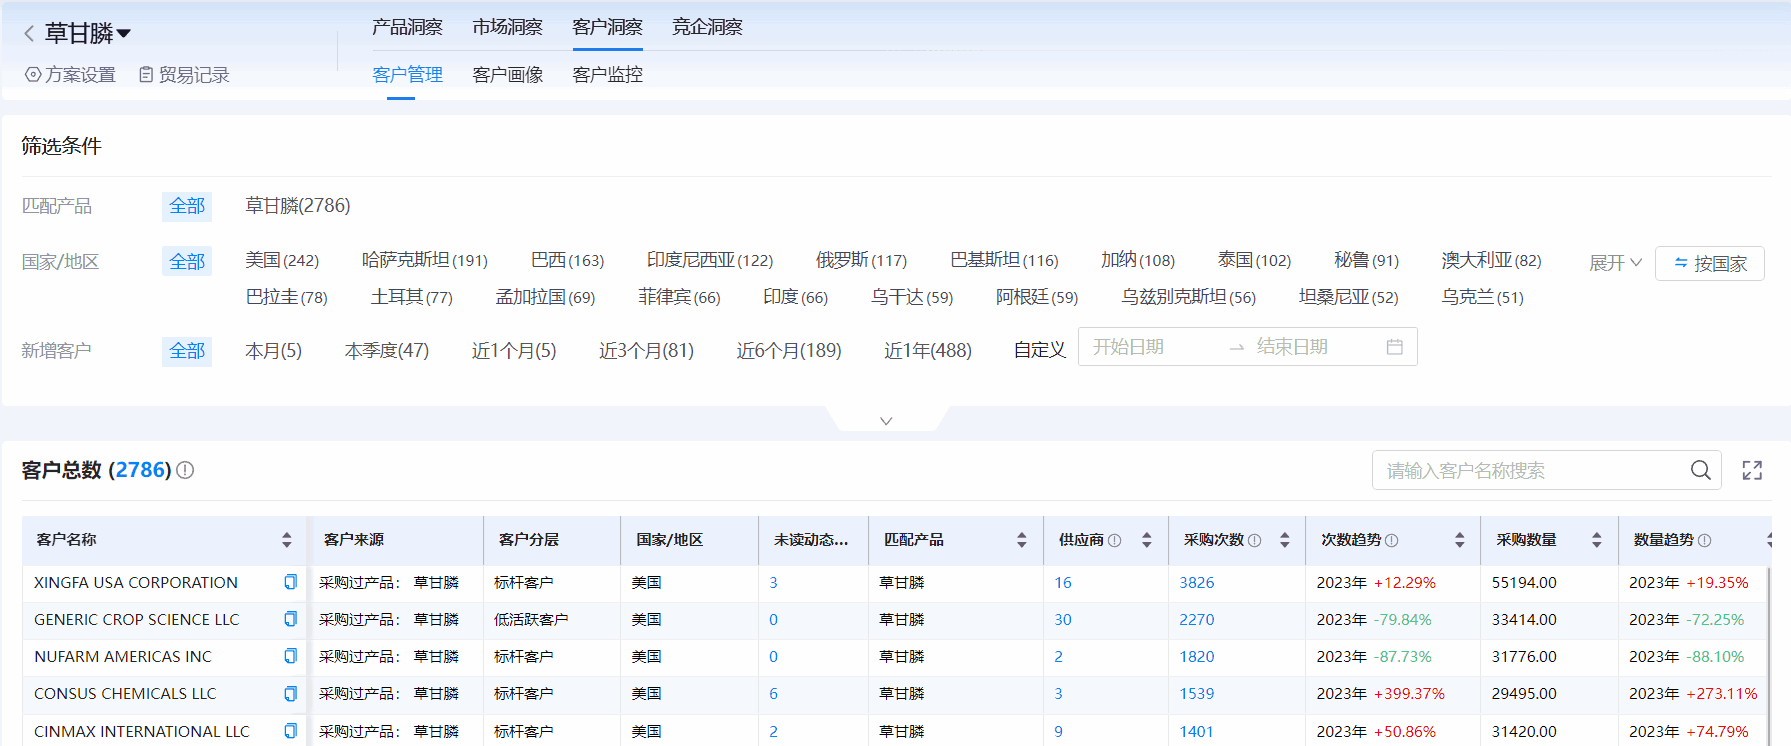Copy the NUFARM AMERICAS INC name icon
The width and height of the screenshot is (1791, 746).
290,656
